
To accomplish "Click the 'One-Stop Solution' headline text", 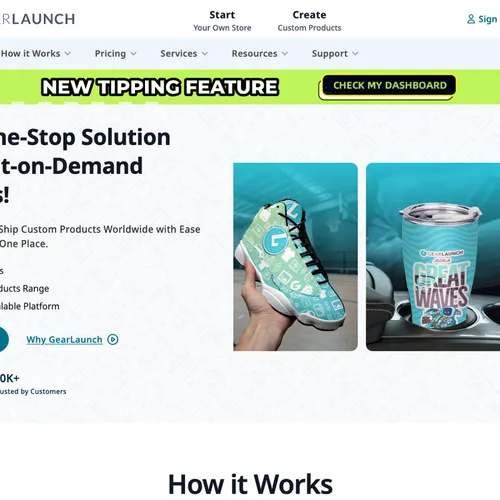I will 85,137.
